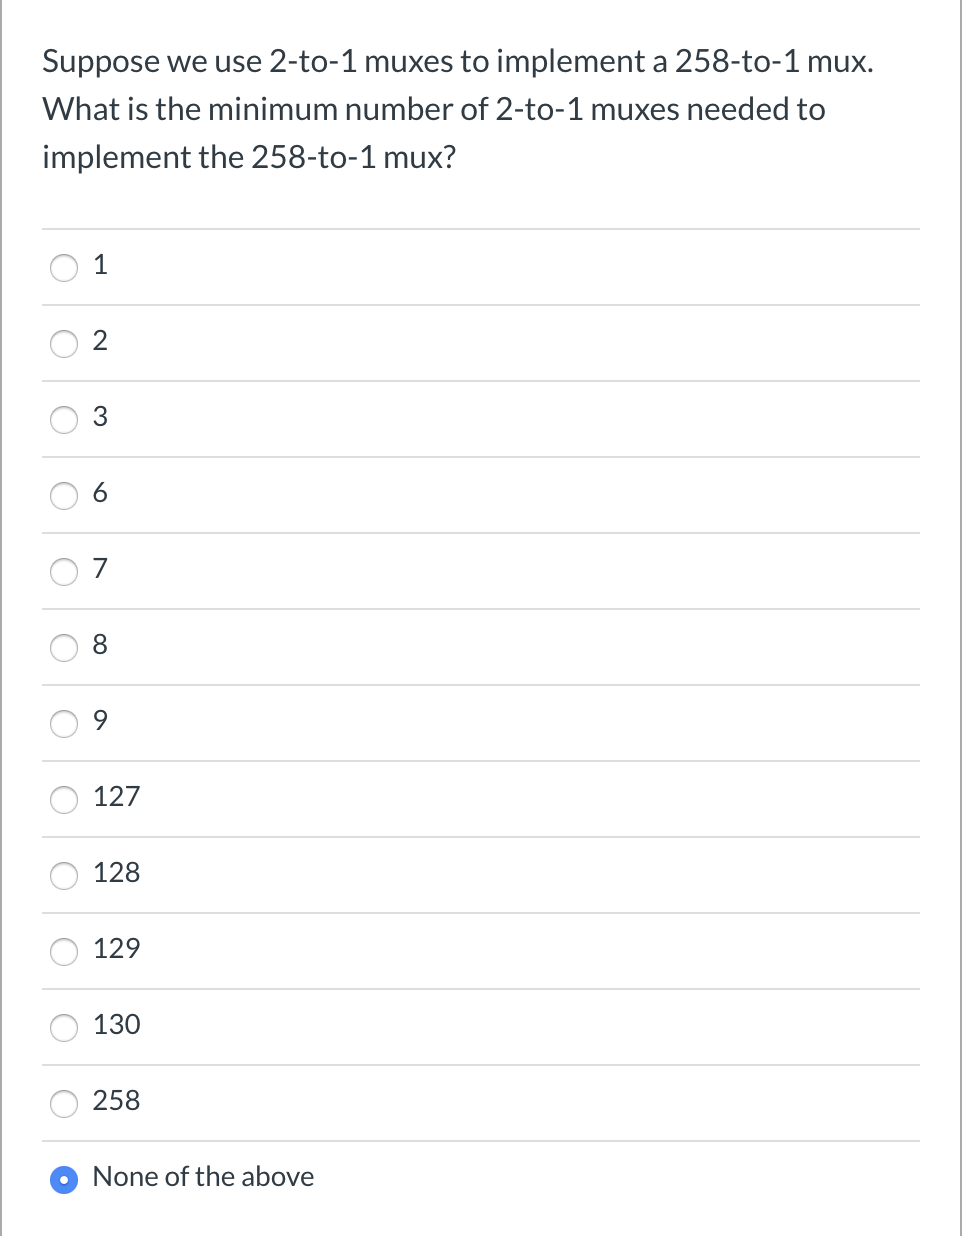Viewport: 962px width, 1236px height.
Task: Click the None of the above label text
Action: [x=203, y=1178]
